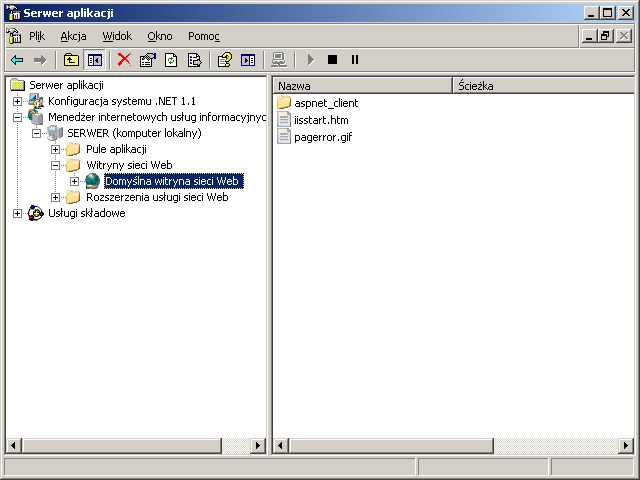Start the site with the play button

(x=311, y=60)
